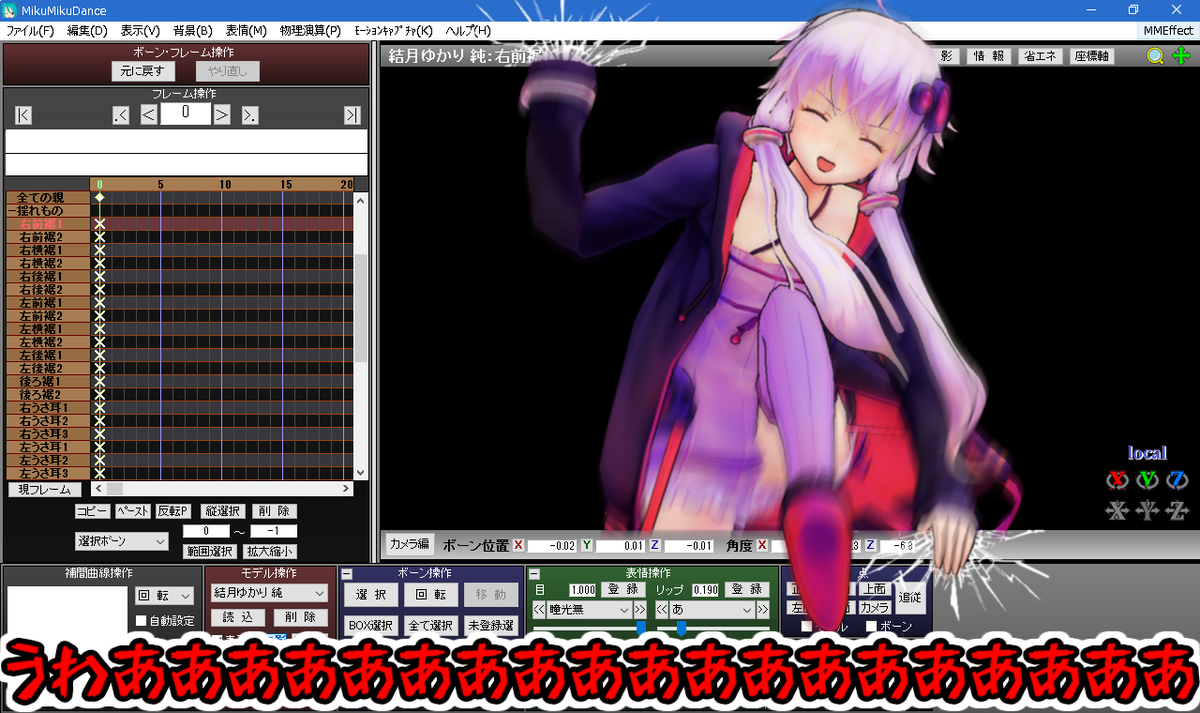
Task: Select next eye morph with '>>' button
Action: tap(640, 609)
